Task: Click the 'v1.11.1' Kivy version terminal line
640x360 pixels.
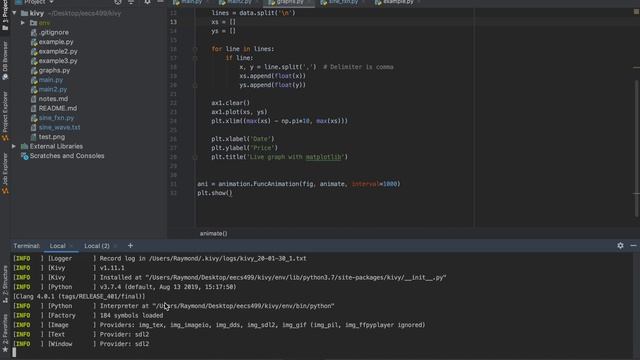Action: point(112,268)
